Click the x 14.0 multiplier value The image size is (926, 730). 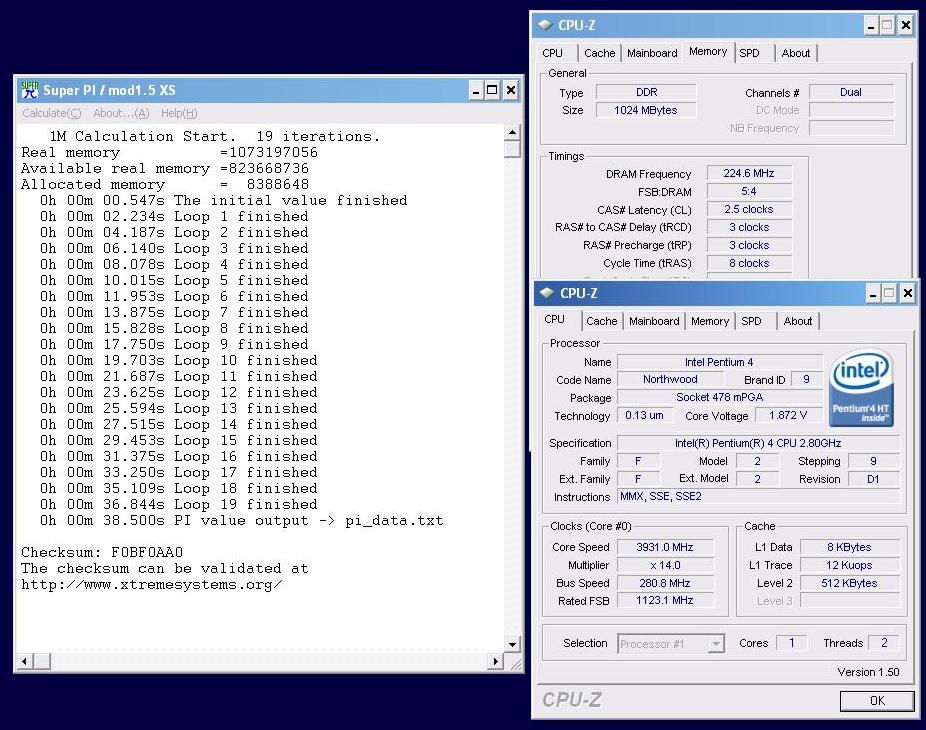[665, 565]
